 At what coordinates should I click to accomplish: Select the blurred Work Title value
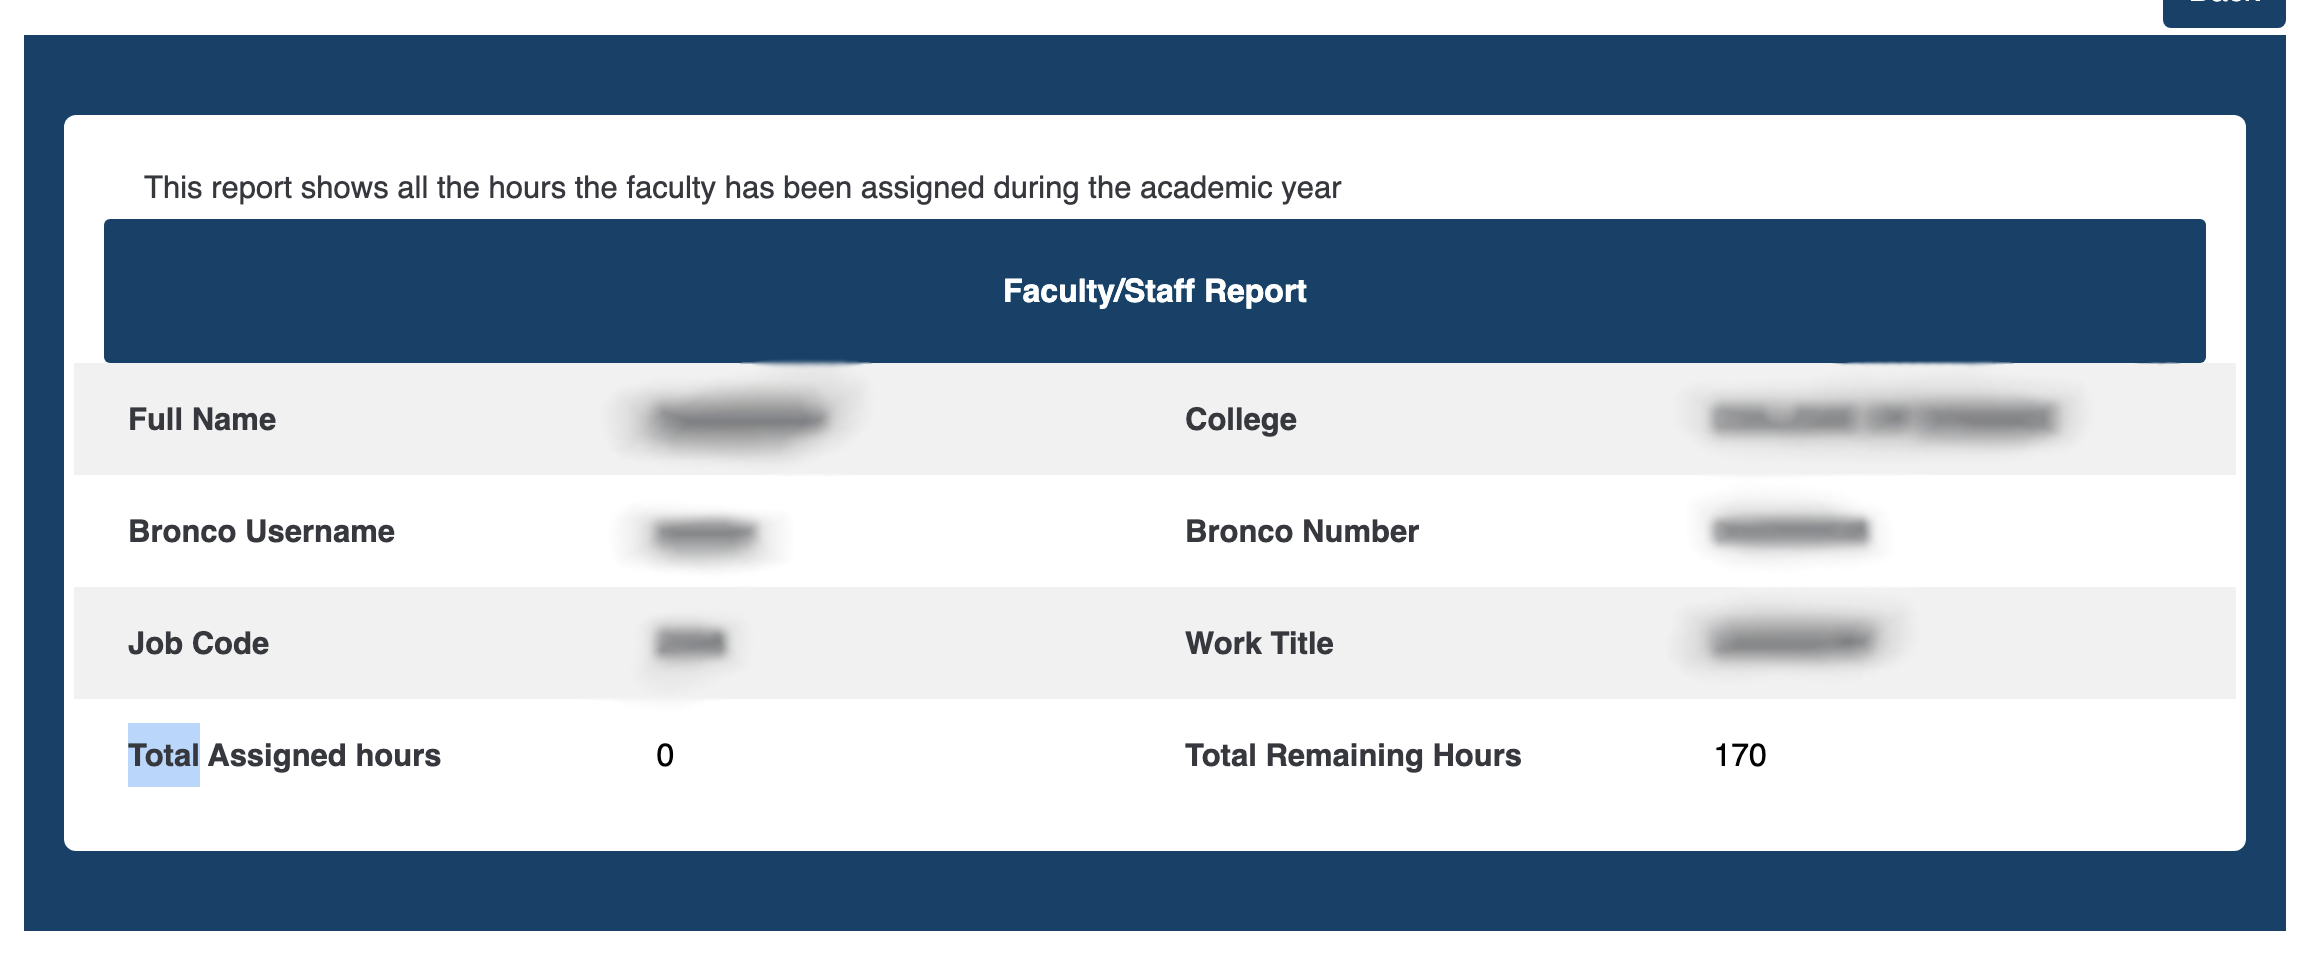(1791, 643)
